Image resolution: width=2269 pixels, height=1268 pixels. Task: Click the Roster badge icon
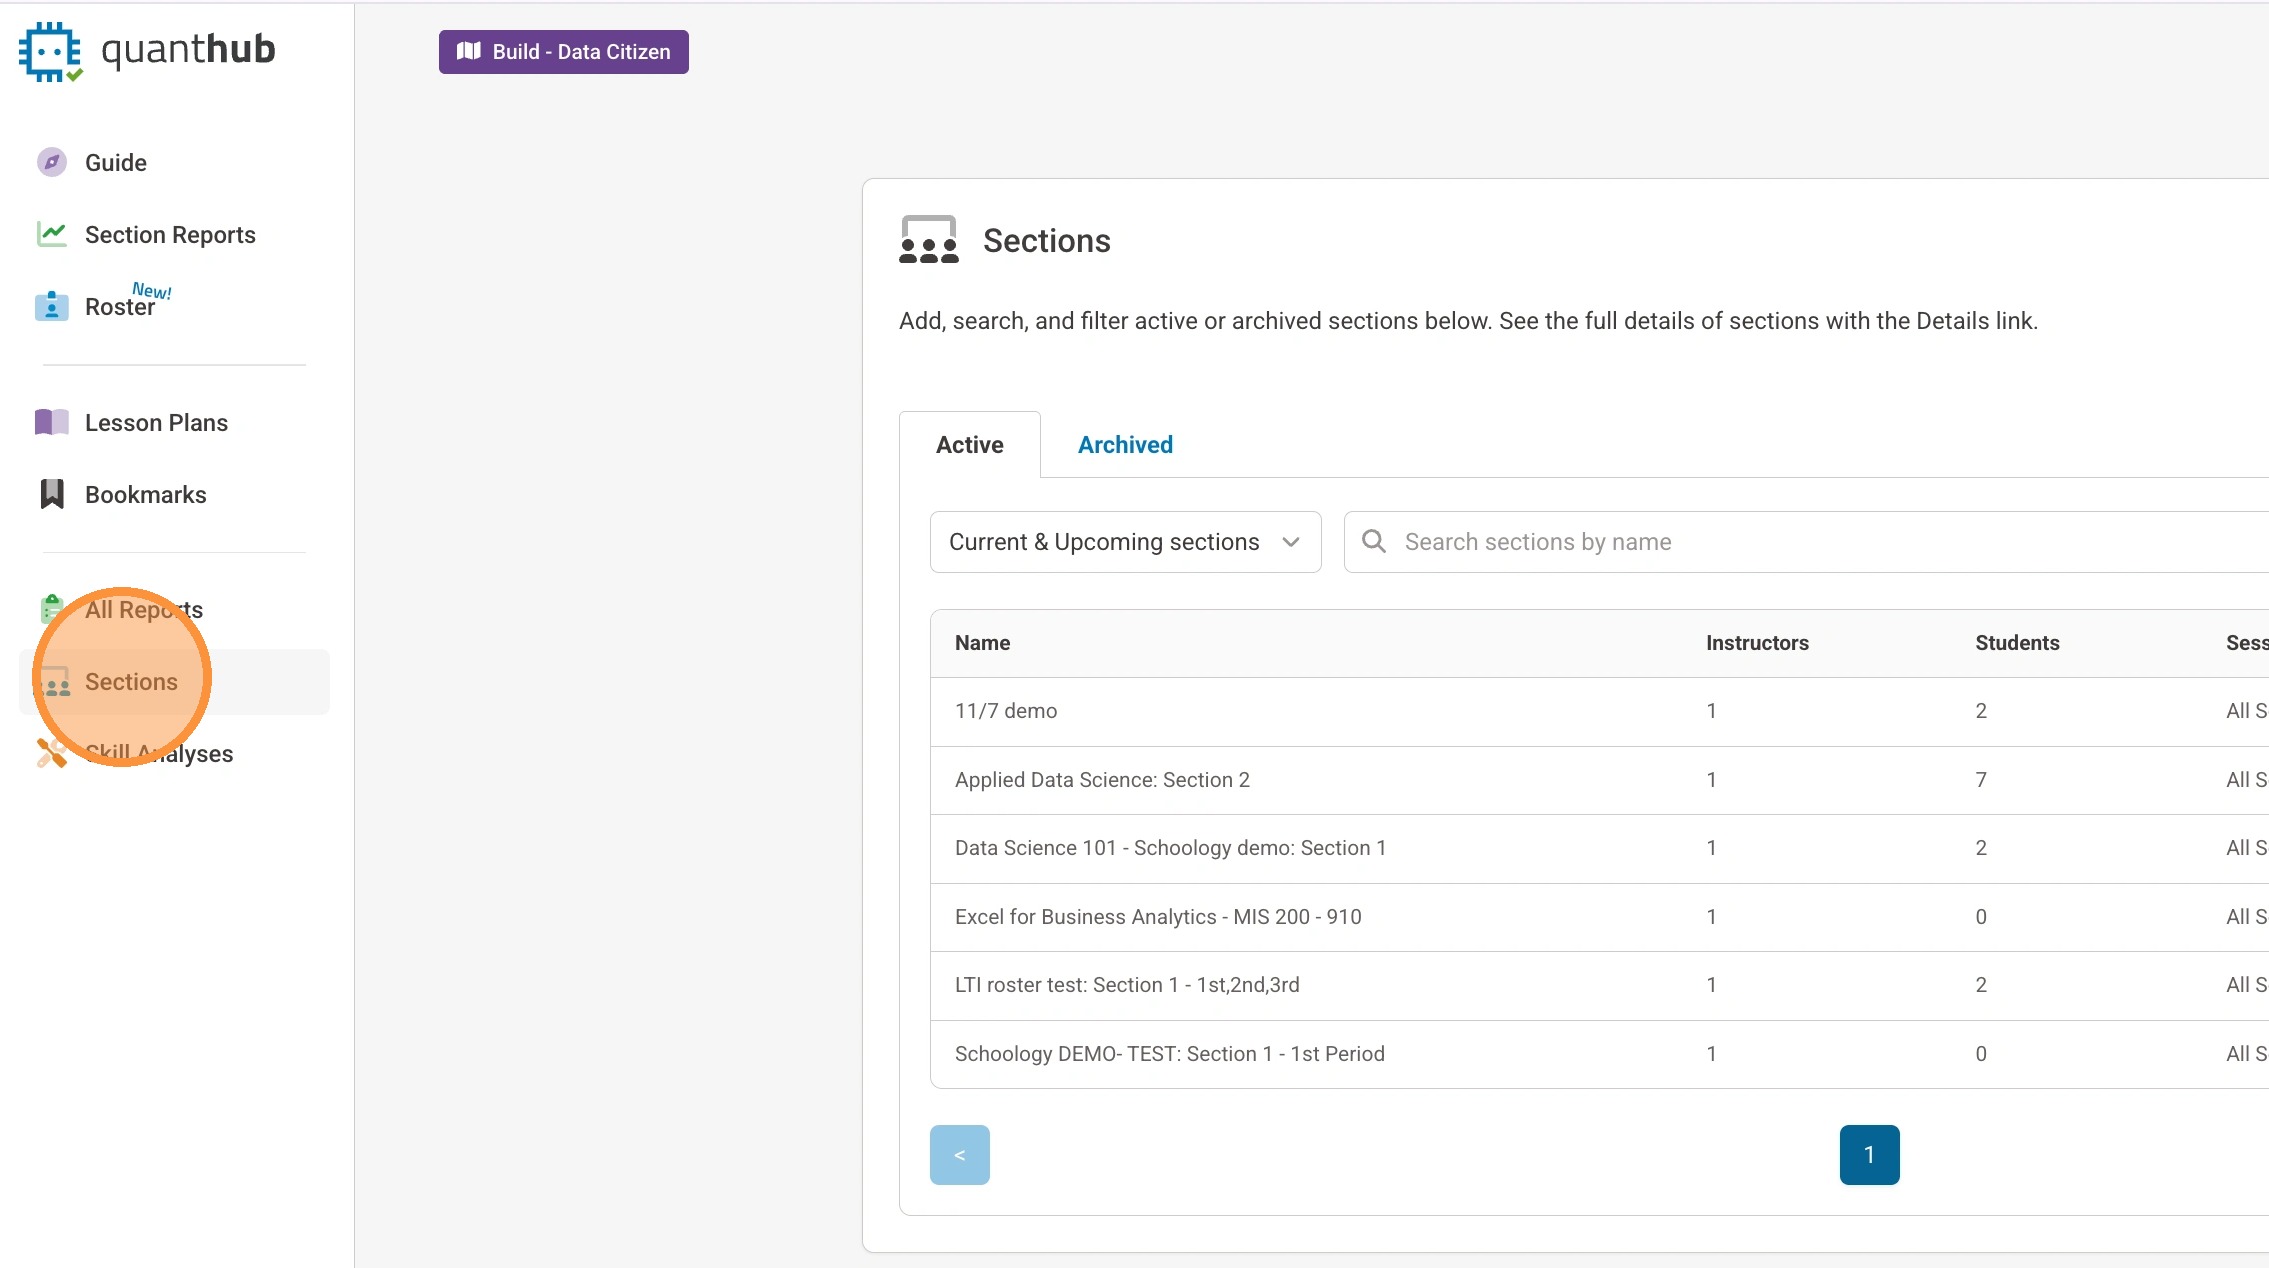pyautogui.click(x=52, y=306)
